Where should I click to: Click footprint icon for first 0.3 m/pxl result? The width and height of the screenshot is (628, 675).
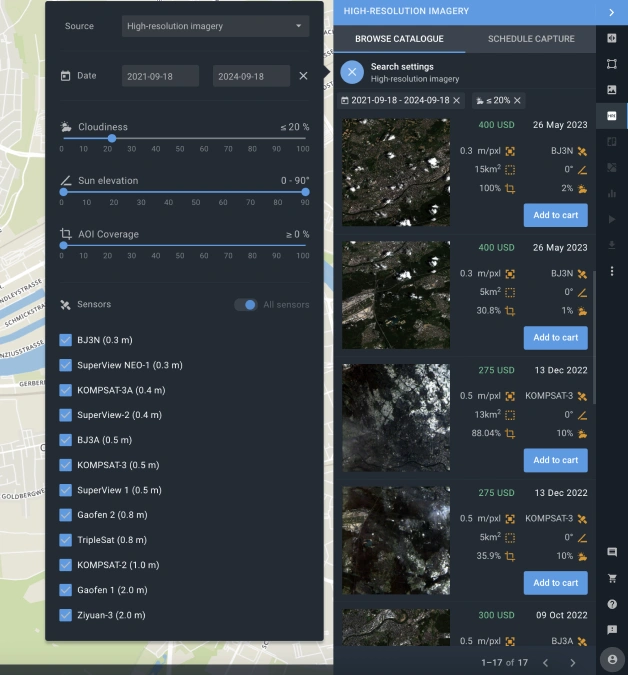510,151
